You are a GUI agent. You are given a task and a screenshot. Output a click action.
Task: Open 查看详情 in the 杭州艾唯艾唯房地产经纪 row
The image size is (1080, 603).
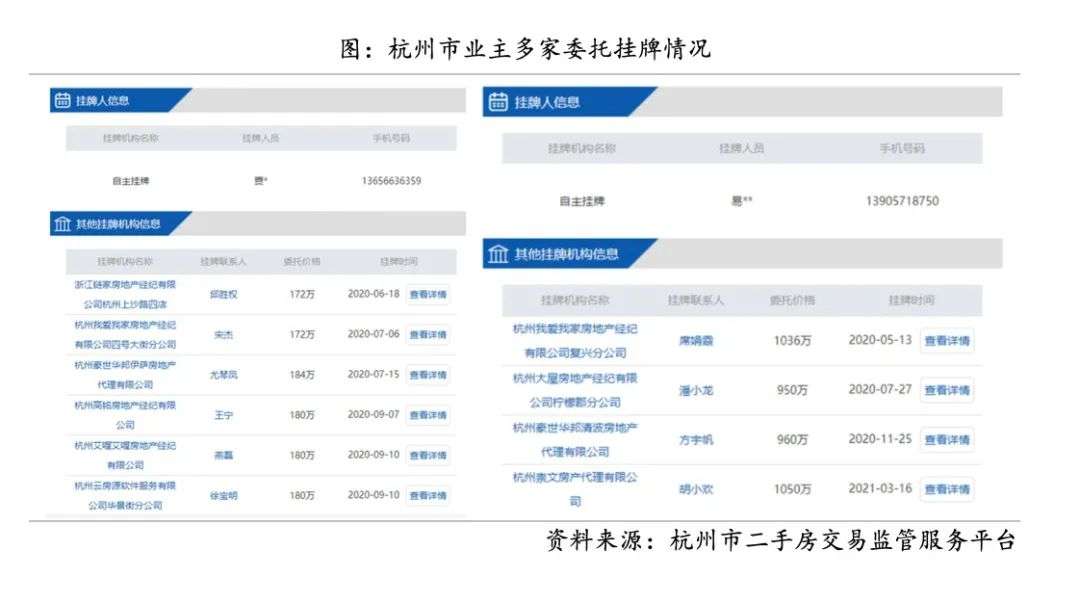[x=428, y=455]
